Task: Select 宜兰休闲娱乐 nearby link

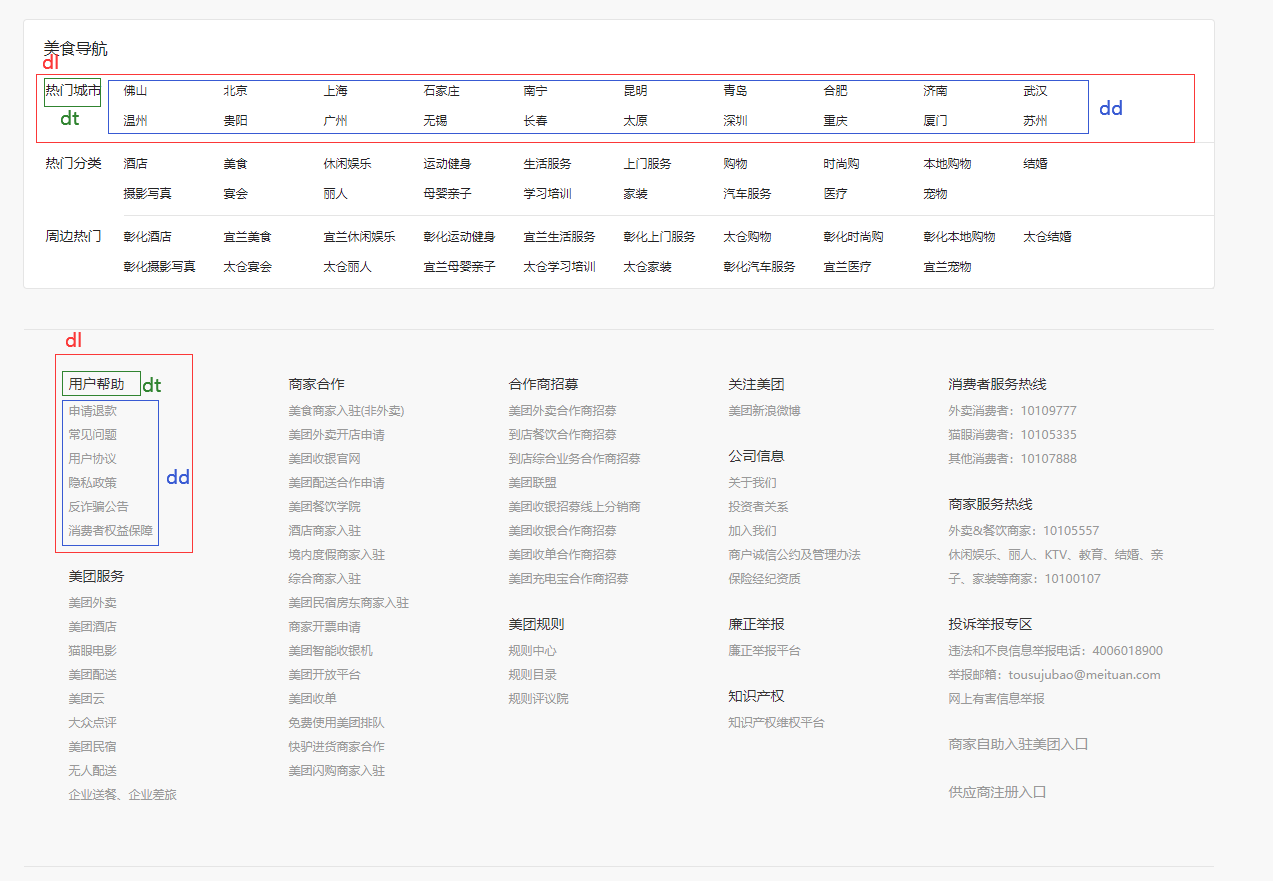Action: coord(359,237)
